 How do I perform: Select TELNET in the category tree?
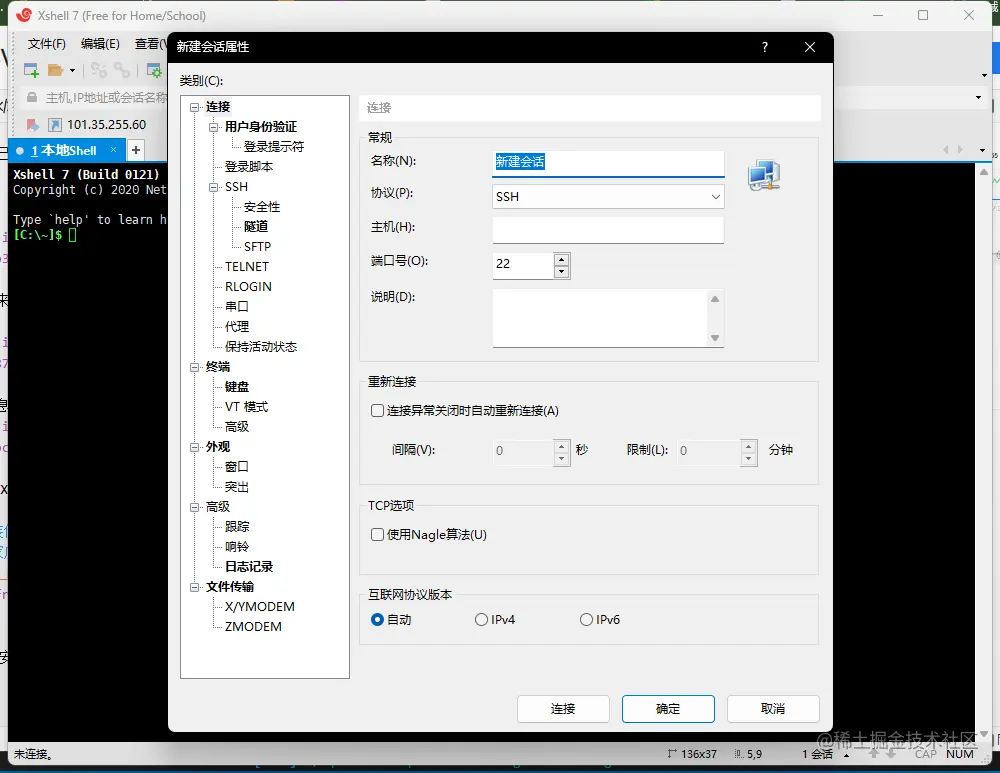point(247,267)
